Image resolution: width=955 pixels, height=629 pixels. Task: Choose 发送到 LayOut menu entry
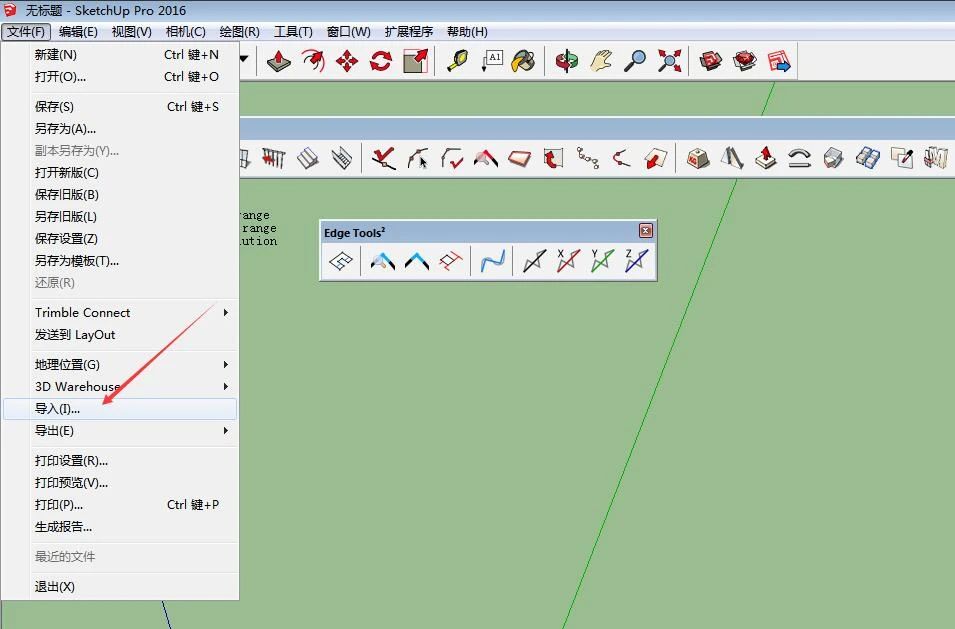[x=120, y=335]
